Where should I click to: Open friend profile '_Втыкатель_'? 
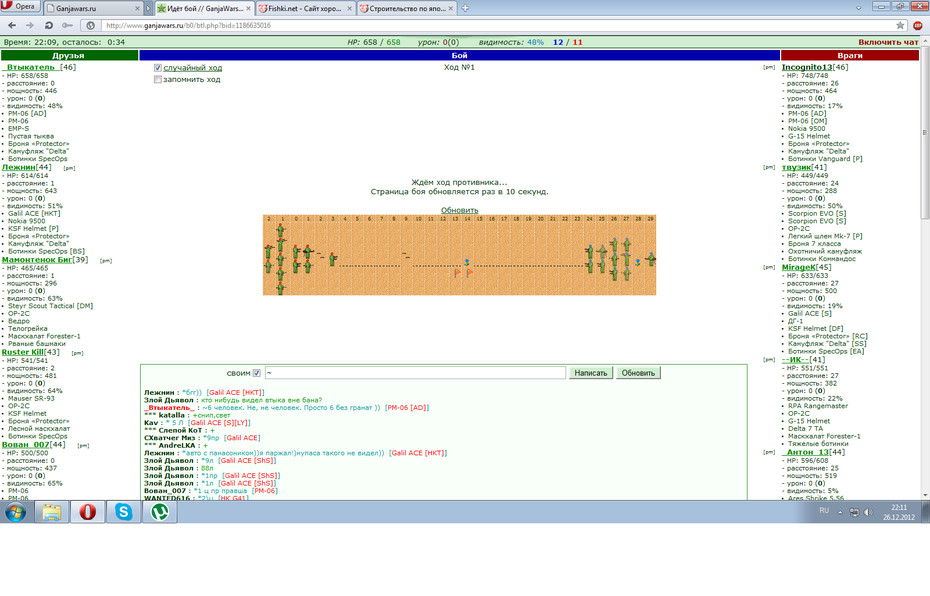click(x=30, y=67)
